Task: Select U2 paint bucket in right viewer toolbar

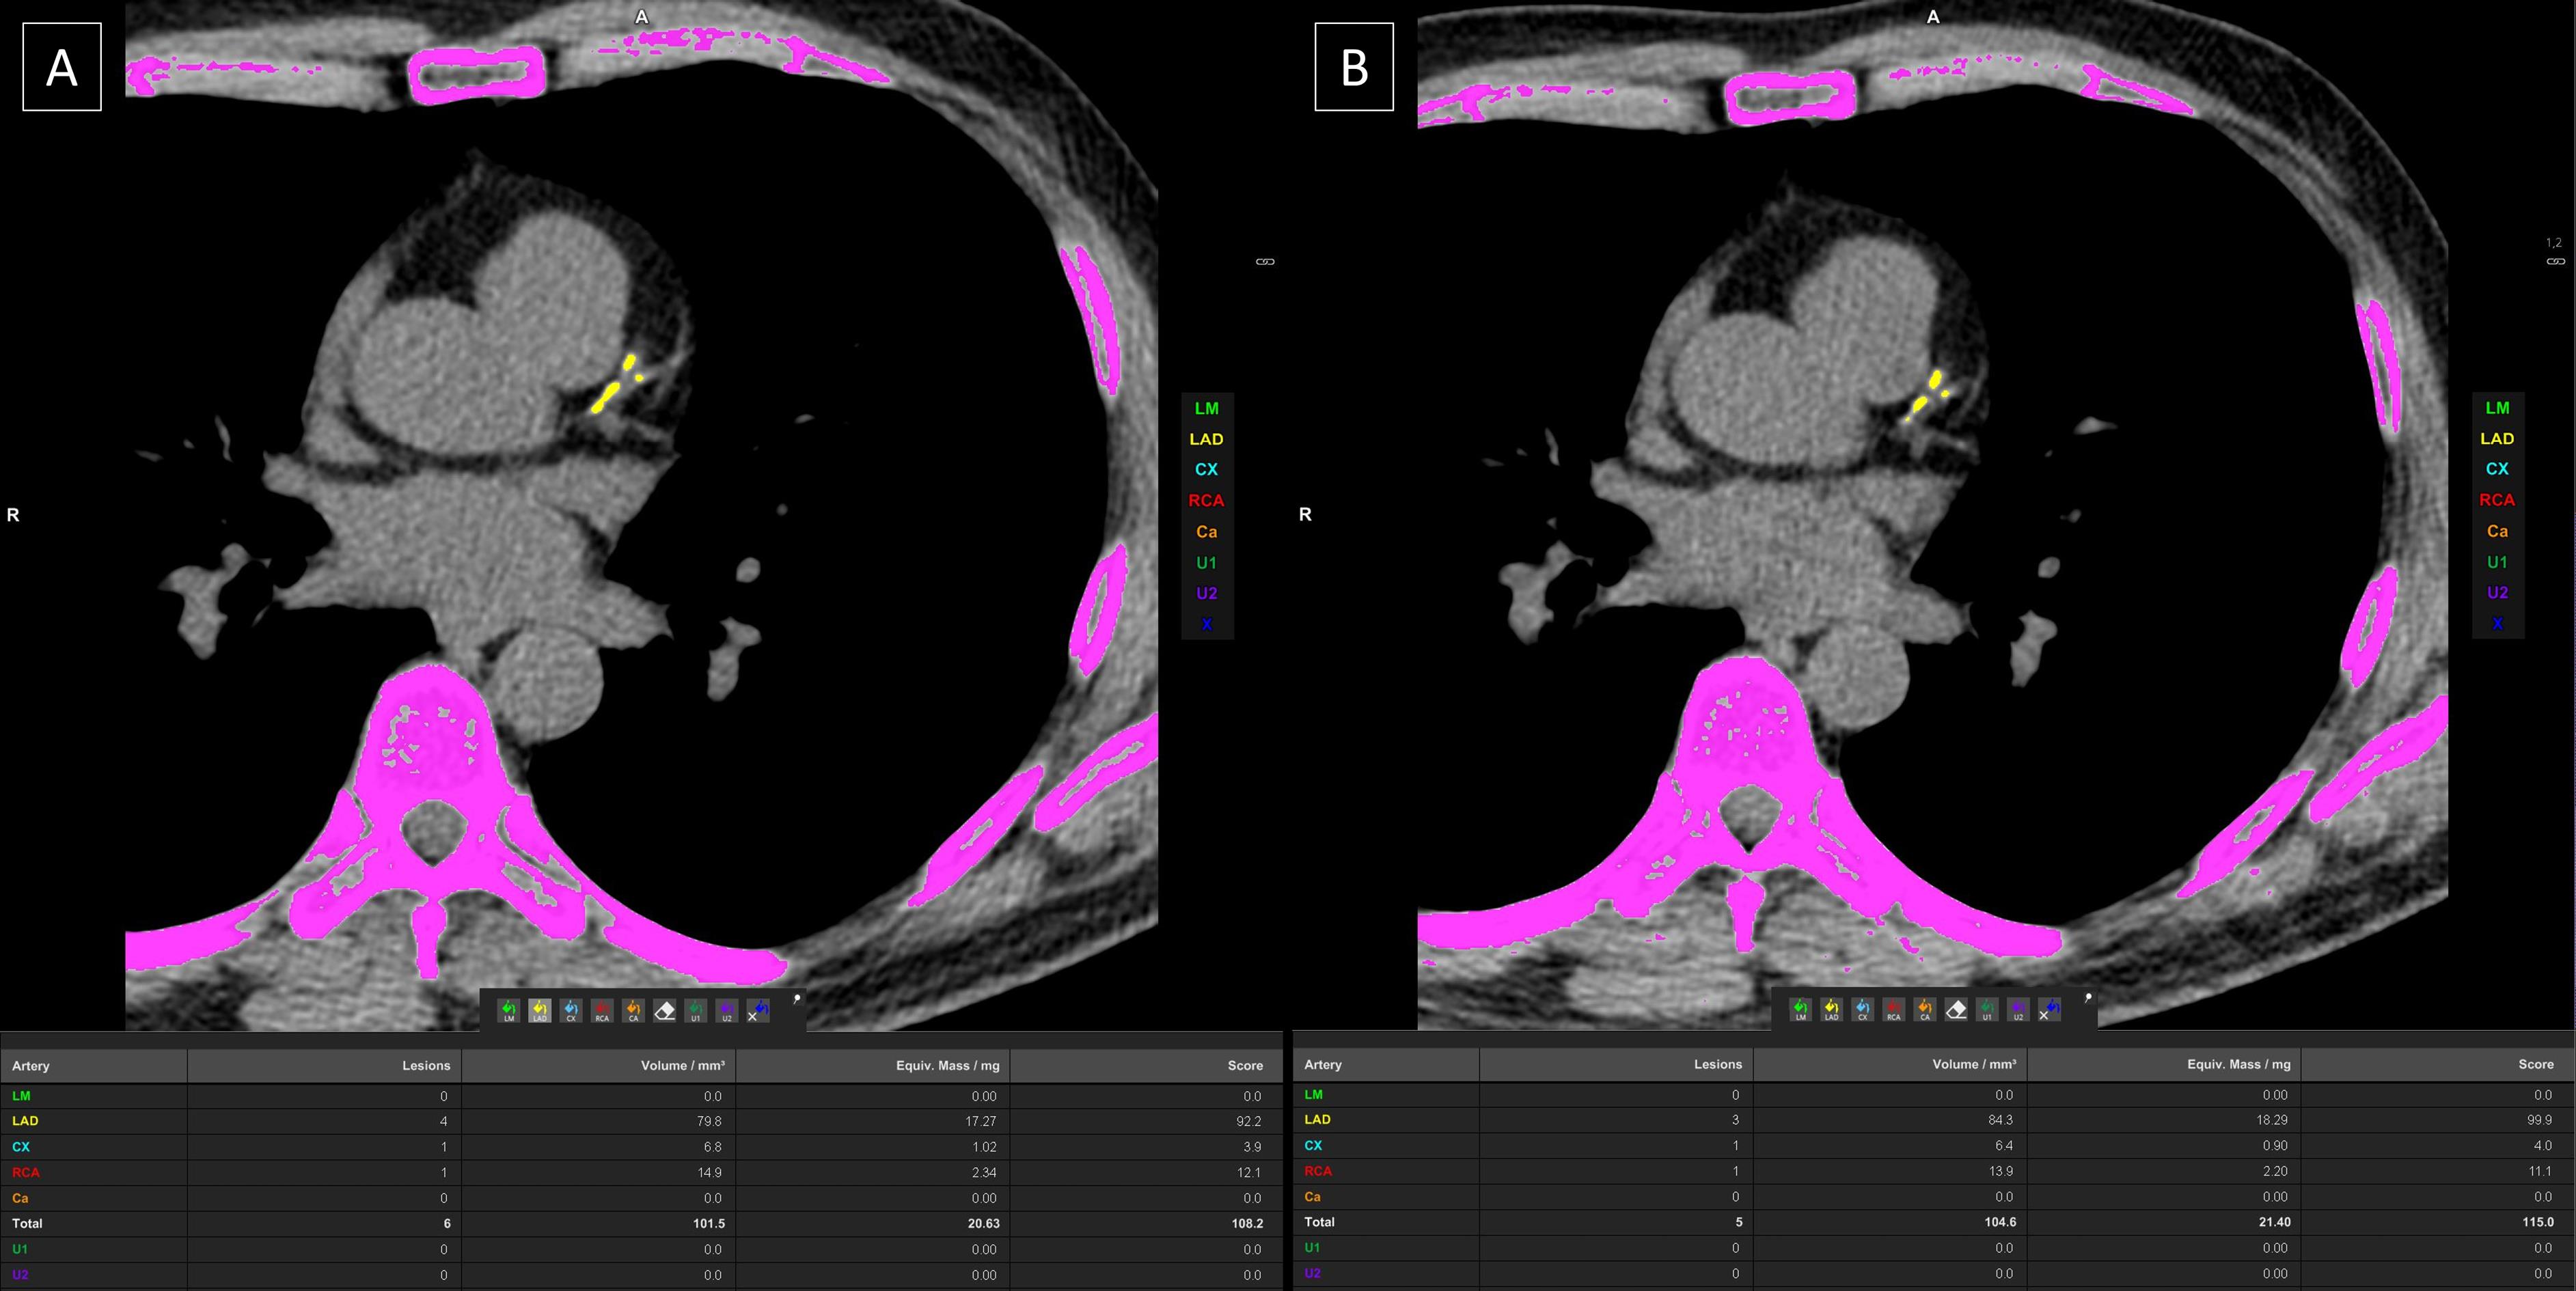Action: [x=2018, y=1010]
